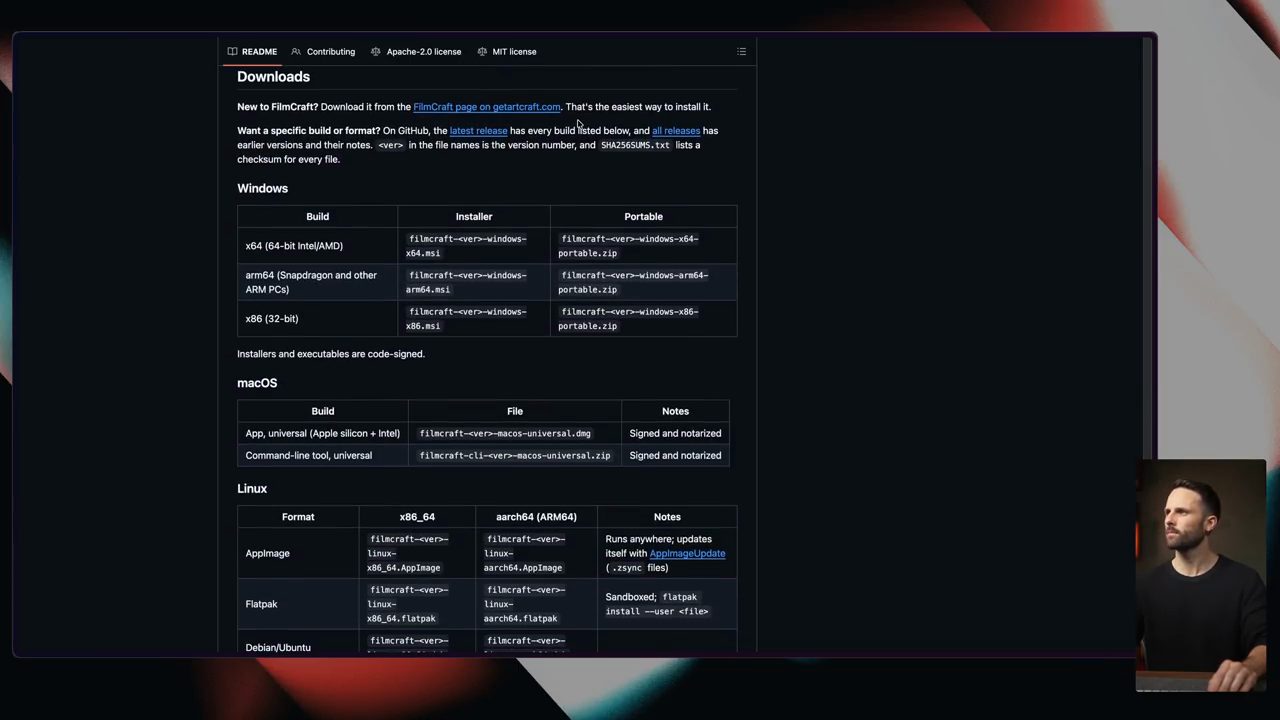The width and height of the screenshot is (1280, 720).
Task: Click the people icon beside Contributing
Action: coord(296,52)
